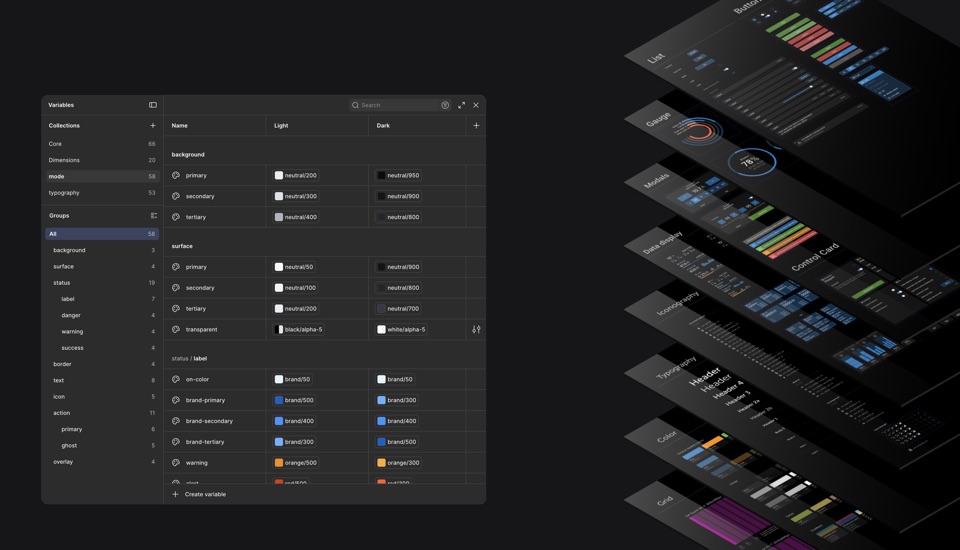The height and width of the screenshot is (550, 960).
Task: Toggle the Variables sidebar panel icon
Action: pyautogui.click(x=152, y=105)
